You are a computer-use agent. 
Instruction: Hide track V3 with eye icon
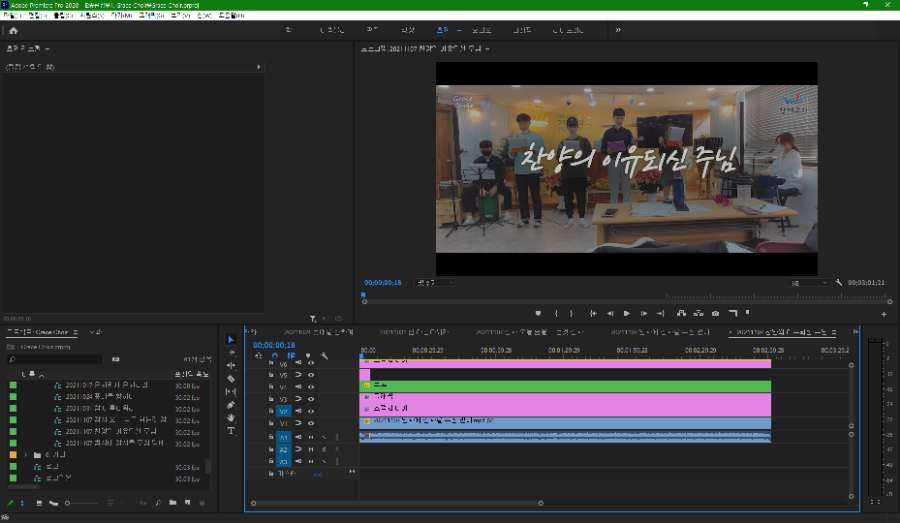pyautogui.click(x=311, y=399)
